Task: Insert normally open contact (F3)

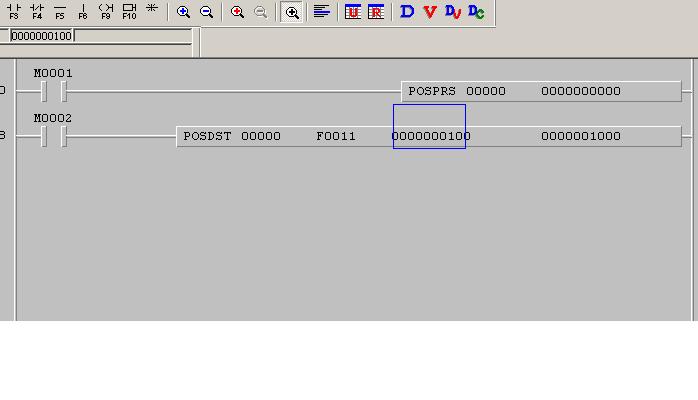Action: point(13,12)
